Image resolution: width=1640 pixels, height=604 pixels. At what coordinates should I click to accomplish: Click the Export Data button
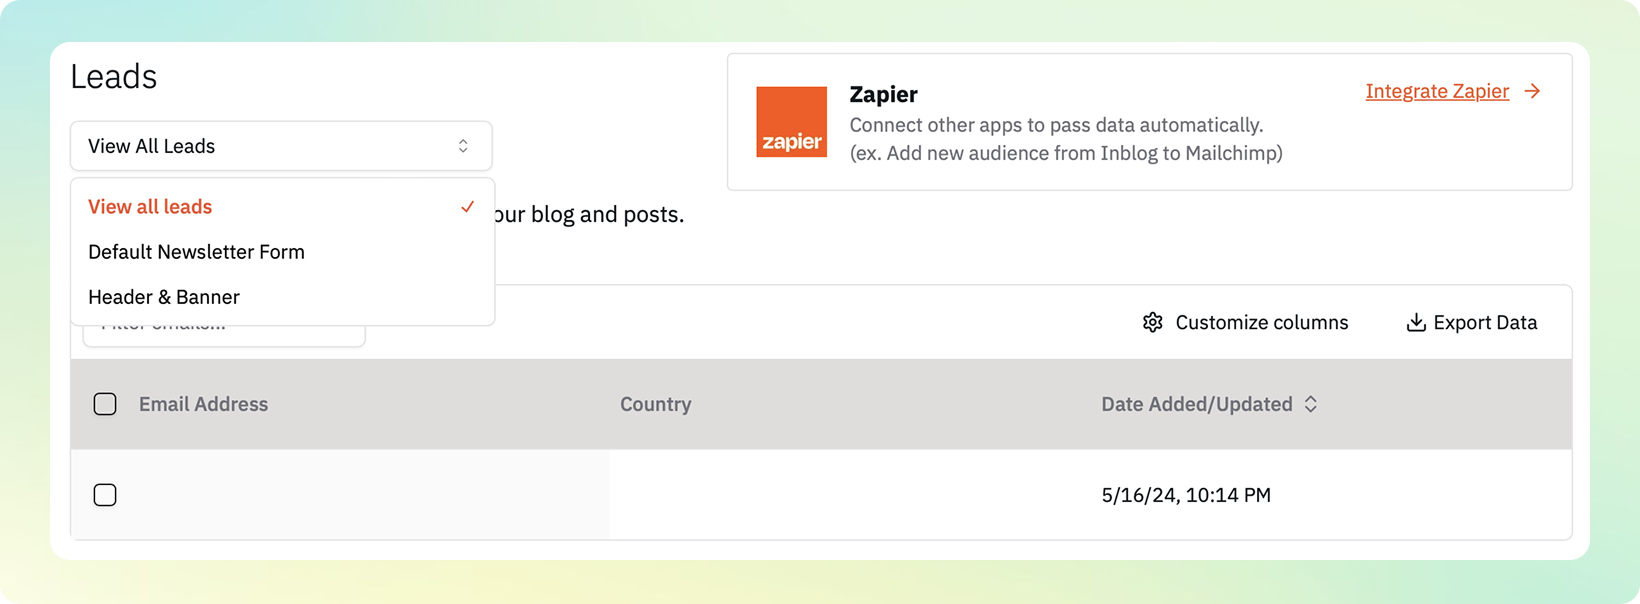[1472, 322]
